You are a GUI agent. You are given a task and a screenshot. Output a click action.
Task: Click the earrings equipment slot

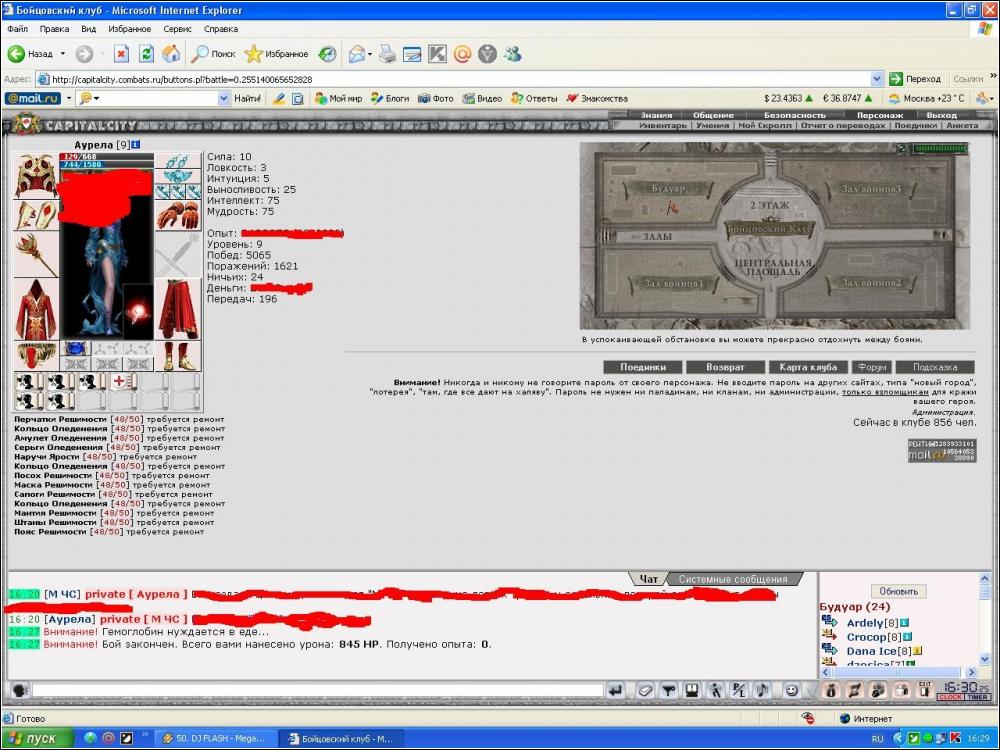(178, 160)
